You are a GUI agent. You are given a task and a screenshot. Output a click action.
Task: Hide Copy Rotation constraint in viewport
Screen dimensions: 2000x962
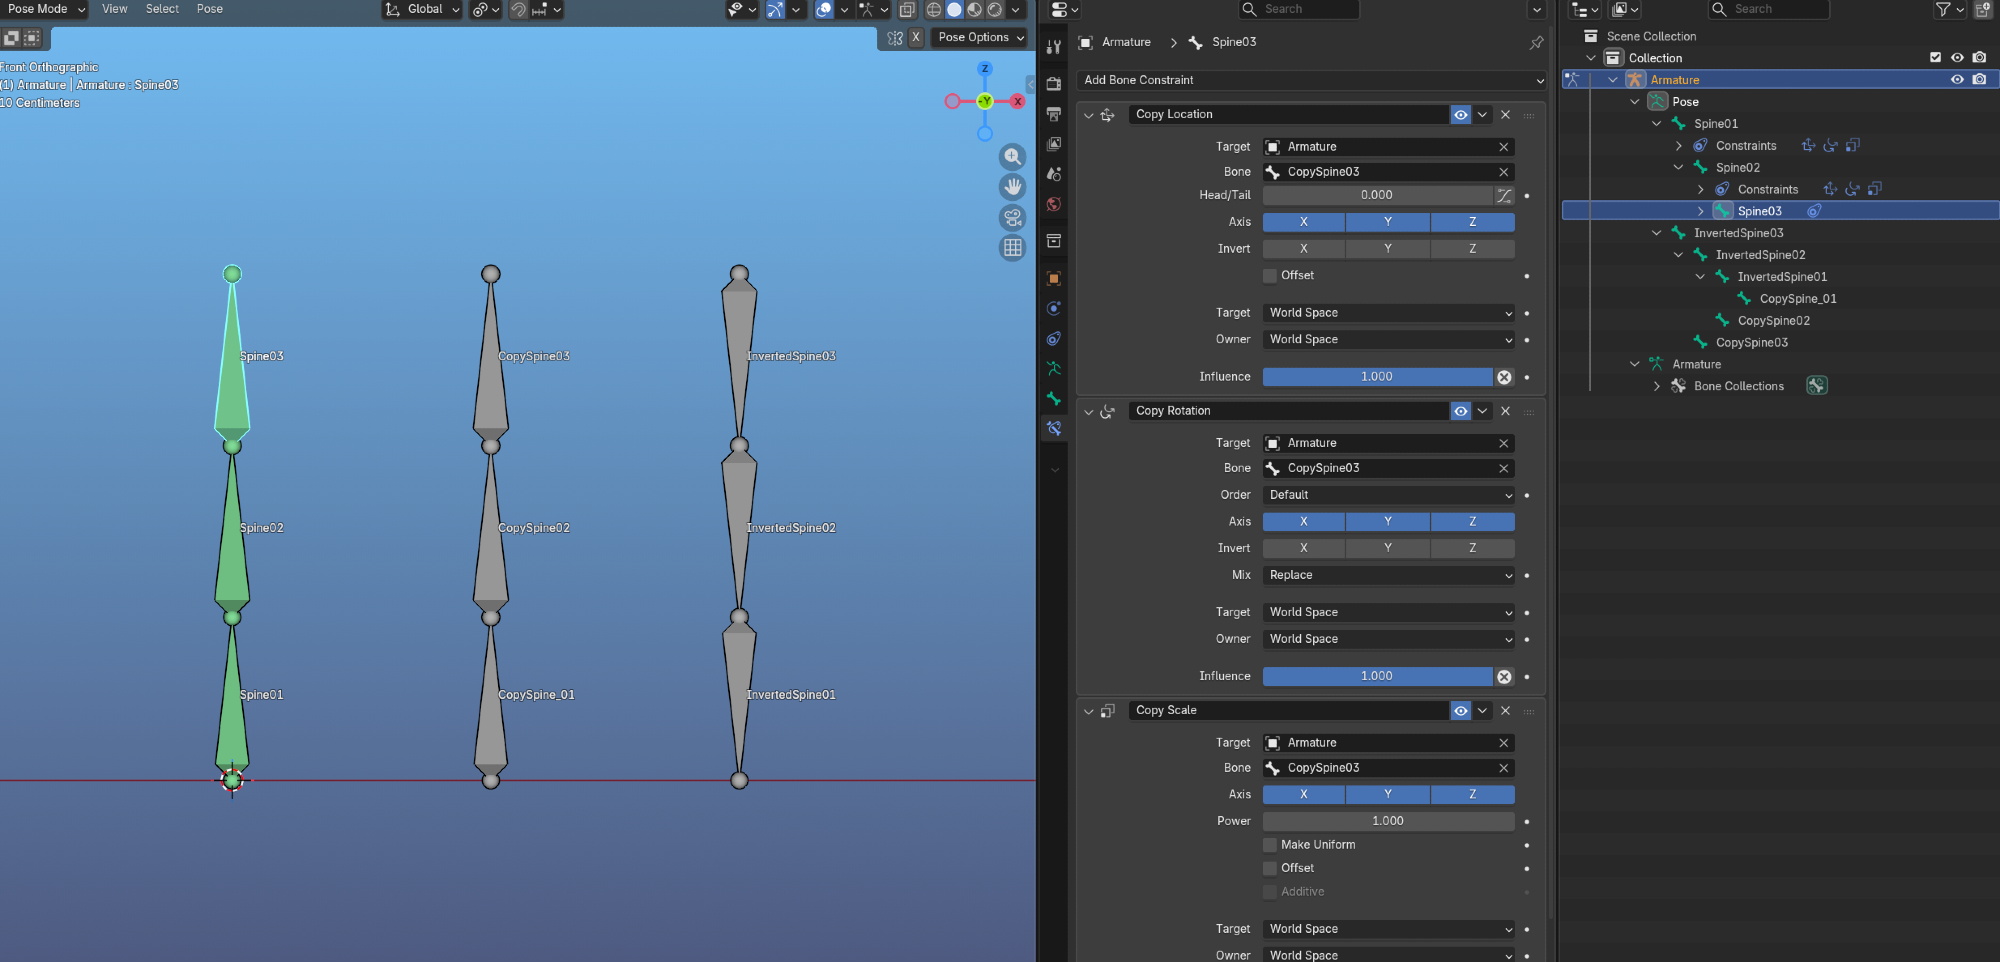click(1461, 411)
